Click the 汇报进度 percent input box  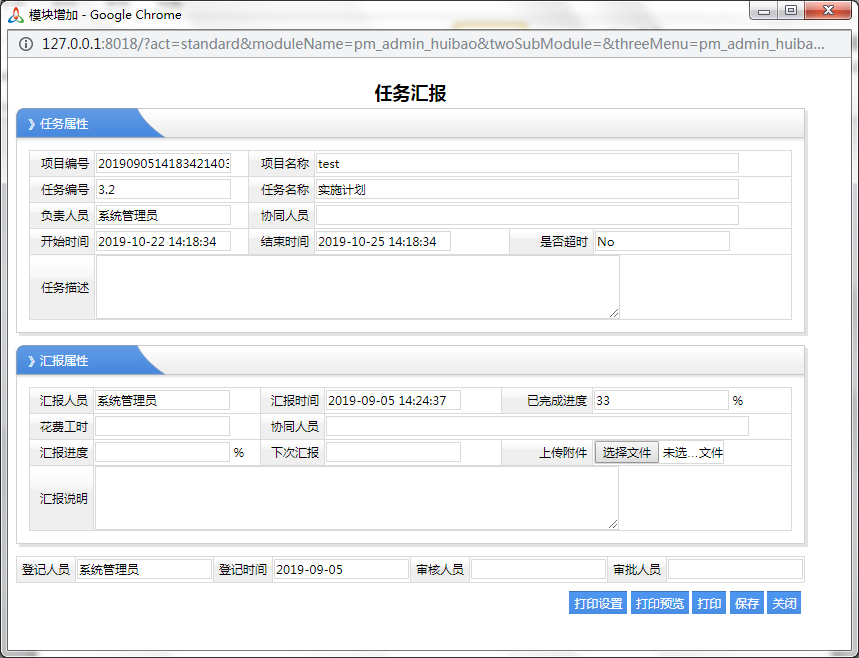point(162,453)
